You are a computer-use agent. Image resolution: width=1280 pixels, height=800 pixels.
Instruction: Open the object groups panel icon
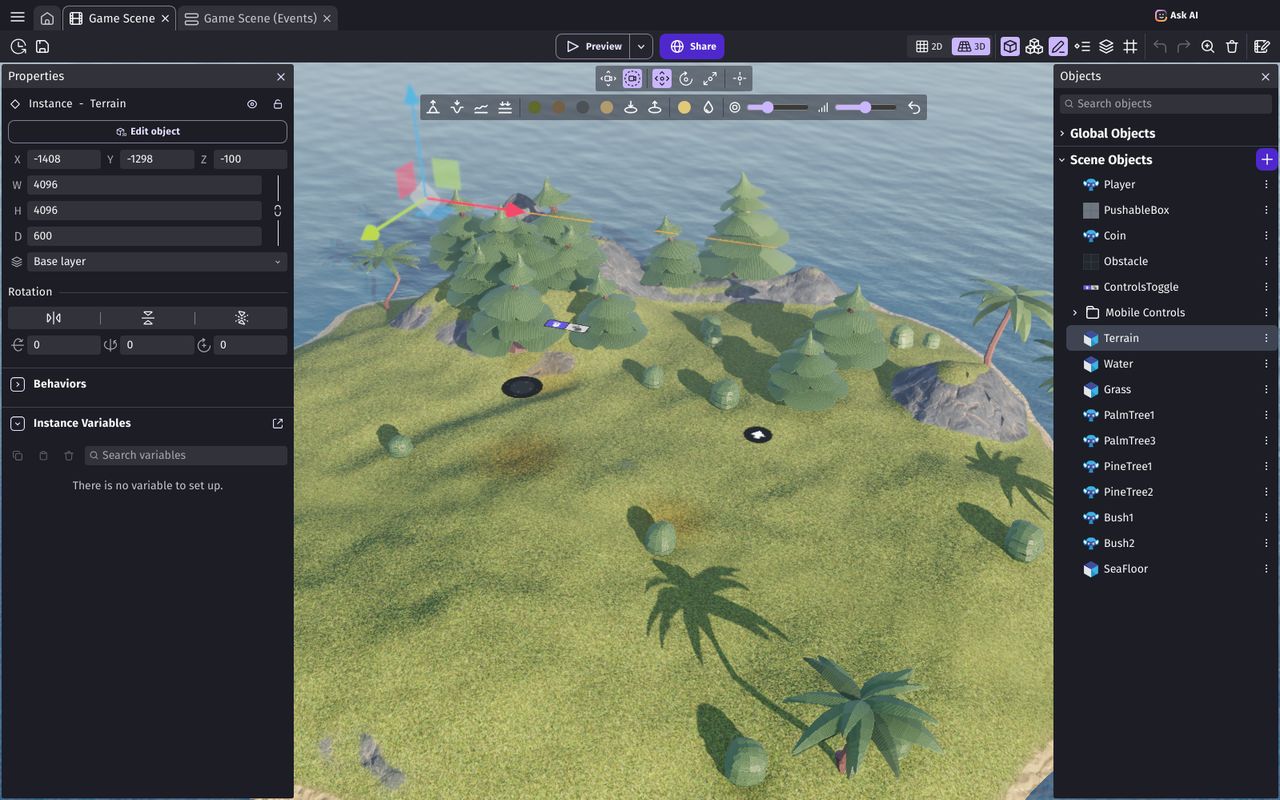click(1034, 46)
